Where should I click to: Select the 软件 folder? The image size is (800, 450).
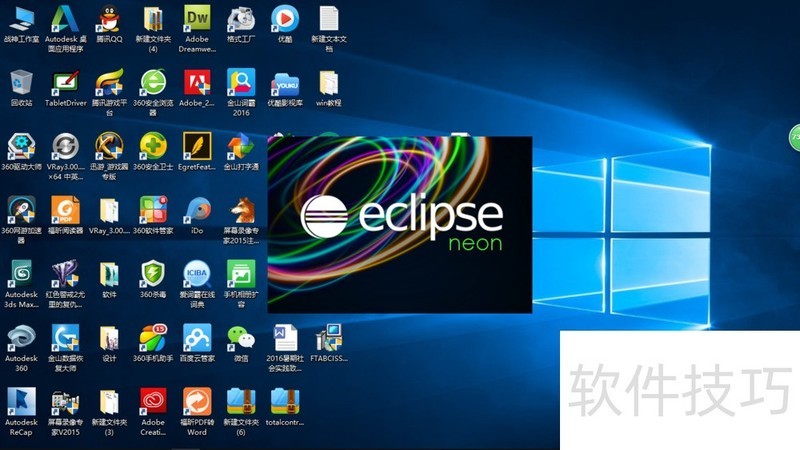click(109, 274)
